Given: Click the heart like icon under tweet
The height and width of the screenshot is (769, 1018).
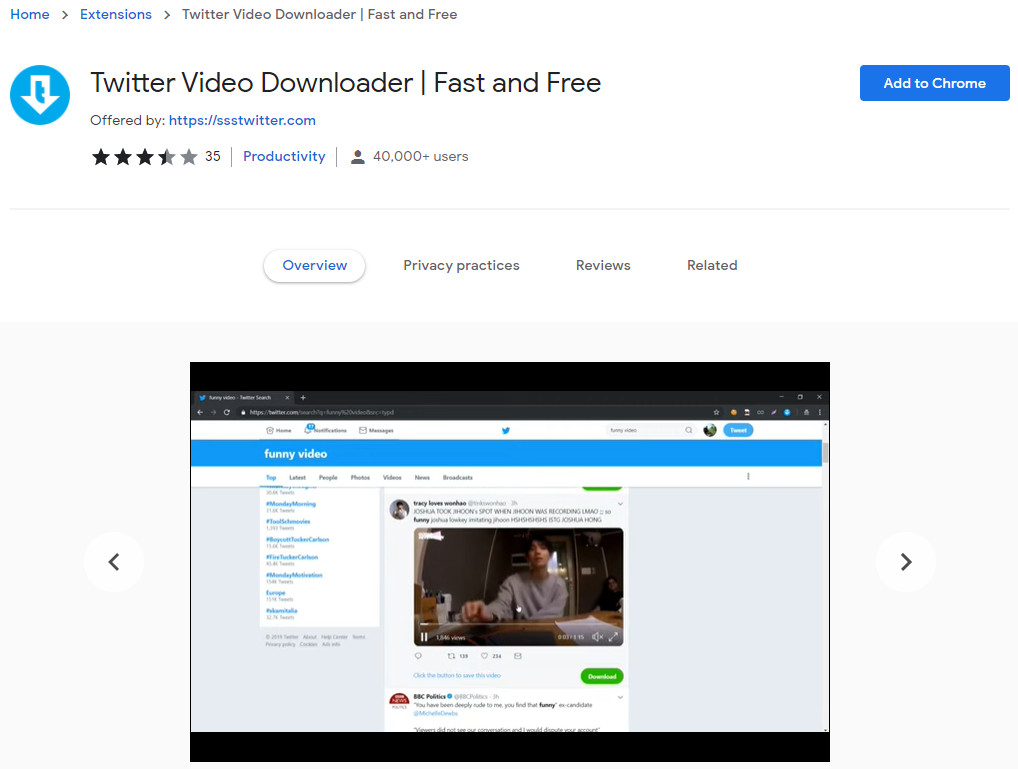Looking at the screenshot, I should (x=484, y=656).
